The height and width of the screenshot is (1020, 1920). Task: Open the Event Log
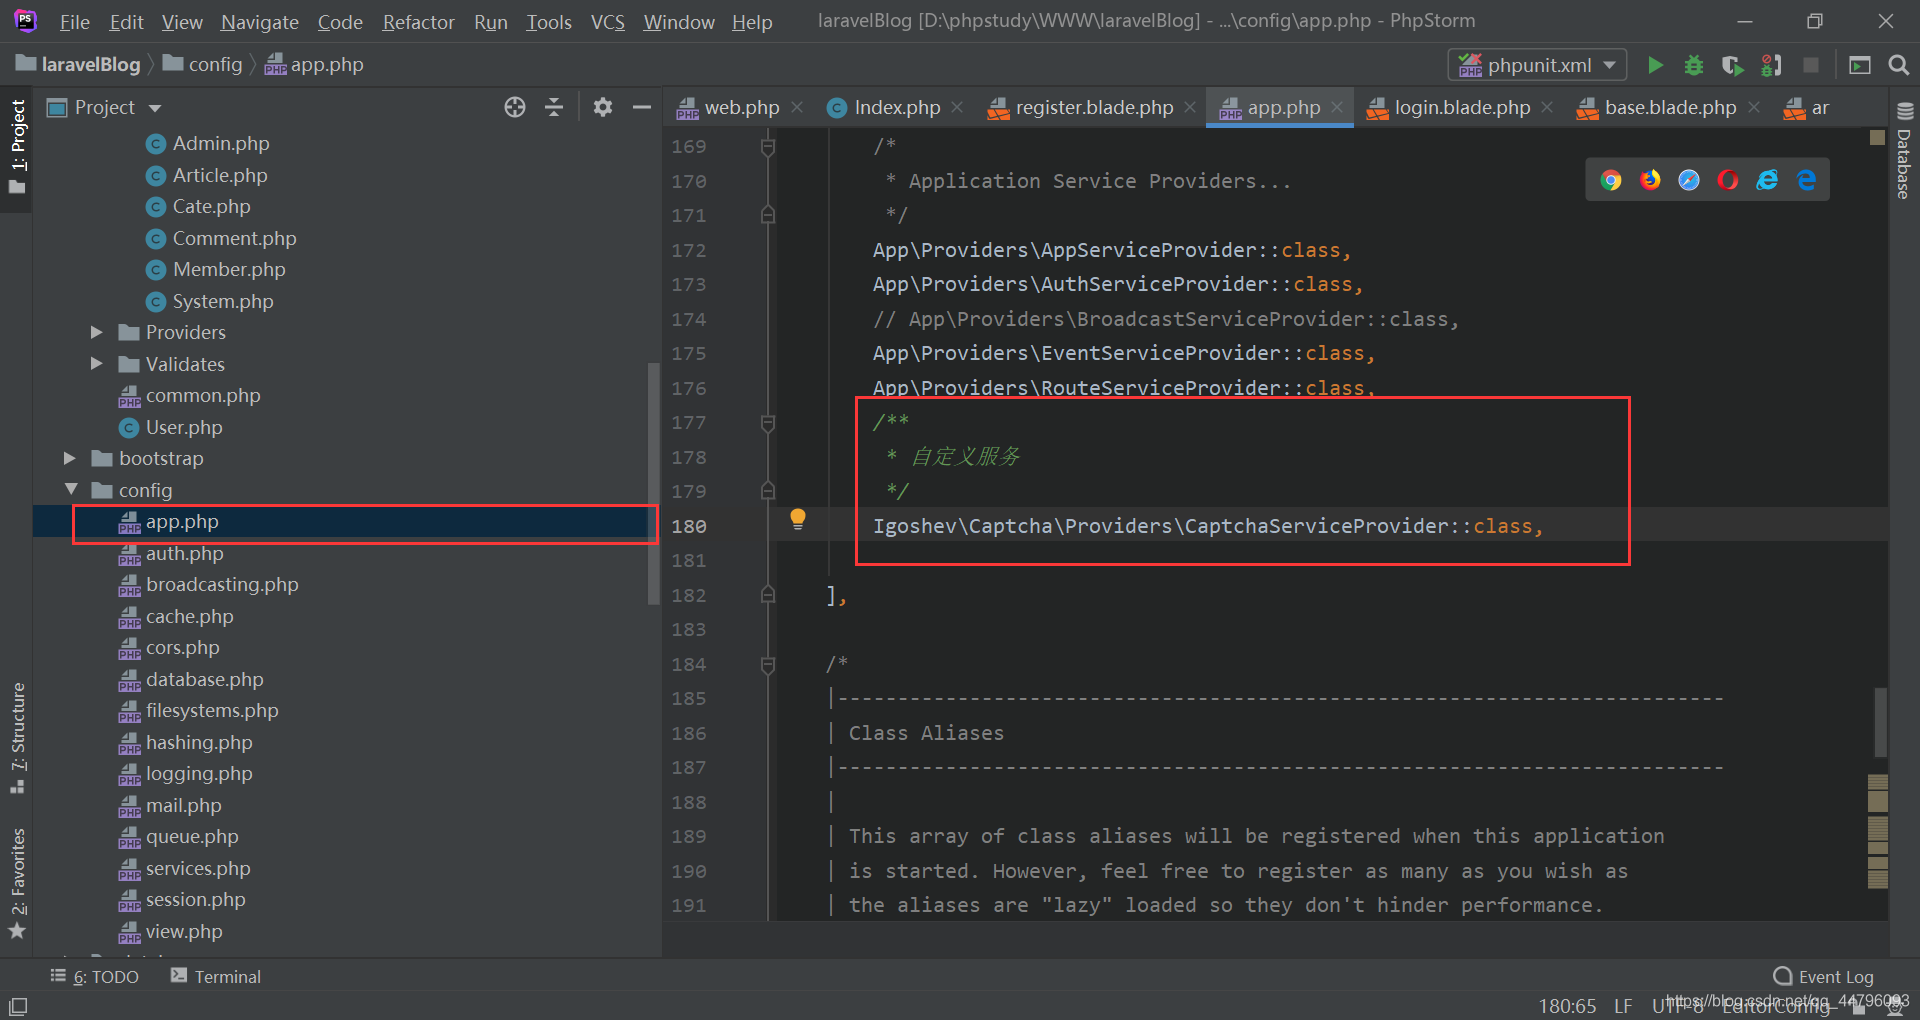coord(1823,976)
